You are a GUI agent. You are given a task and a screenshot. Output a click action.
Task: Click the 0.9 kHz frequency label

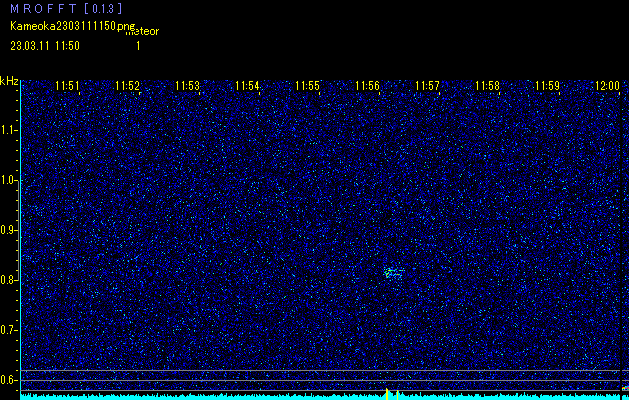[8, 230]
